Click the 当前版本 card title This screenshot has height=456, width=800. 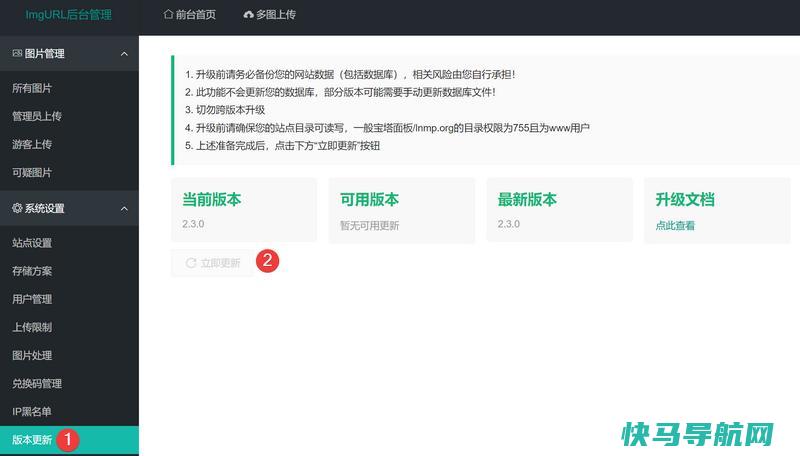coord(212,199)
